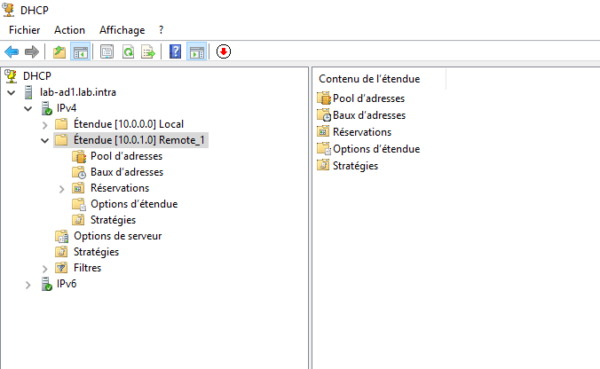Open Help with the blue question mark icon
This screenshot has height=369, width=600.
pyautogui.click(x=175, y=52)
